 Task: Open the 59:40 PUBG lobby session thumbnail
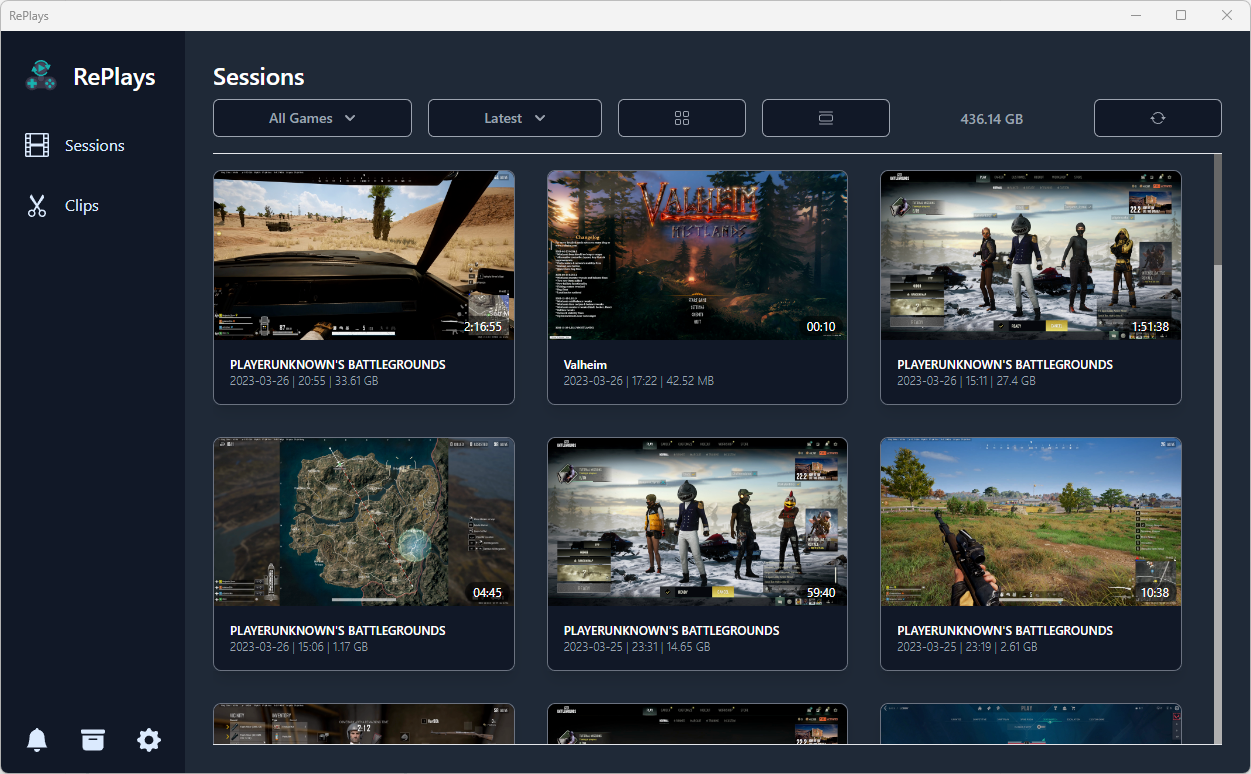(697, 521)
